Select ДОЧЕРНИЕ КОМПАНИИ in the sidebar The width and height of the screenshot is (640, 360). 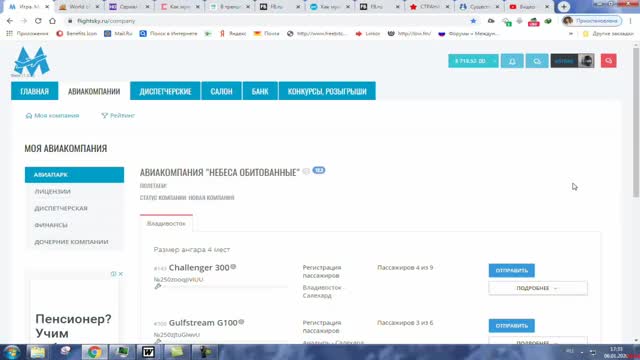click(x=74, y=242)
